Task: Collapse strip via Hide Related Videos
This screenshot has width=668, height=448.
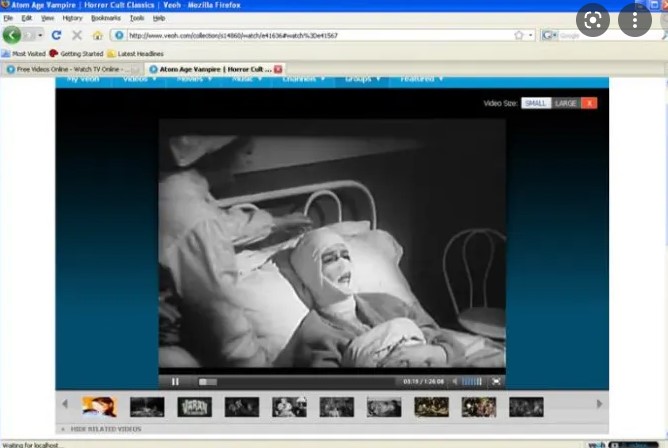Action: point(106,429)
